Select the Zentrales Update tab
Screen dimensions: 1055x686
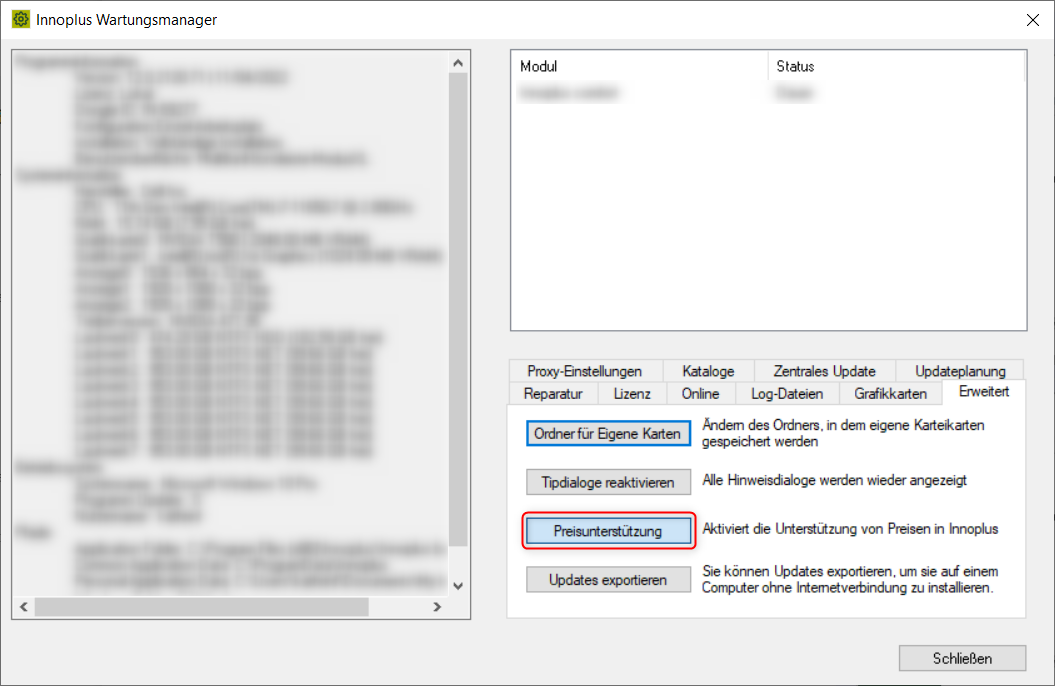(x=824, y=371)
